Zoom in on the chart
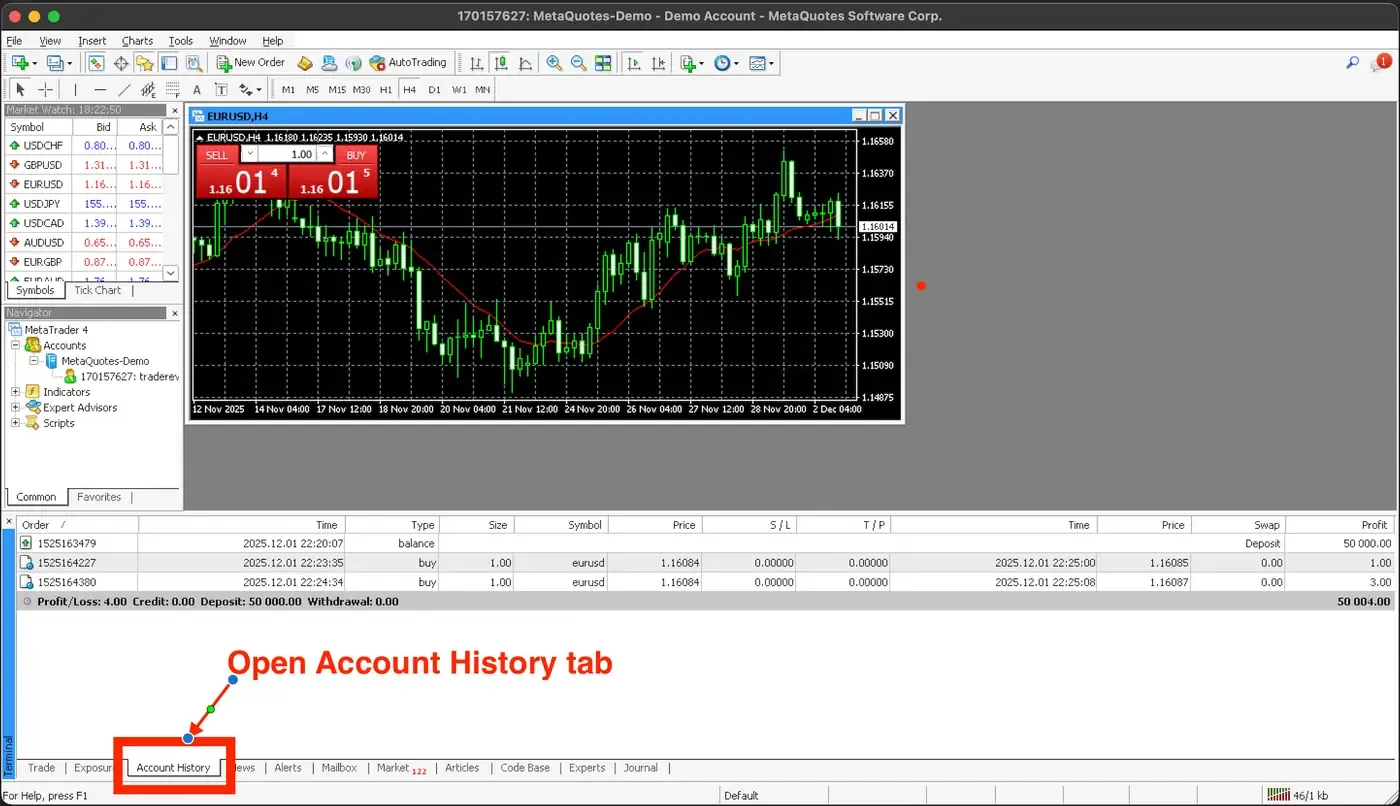This screenshot has width=1400, height=806. 553,63
